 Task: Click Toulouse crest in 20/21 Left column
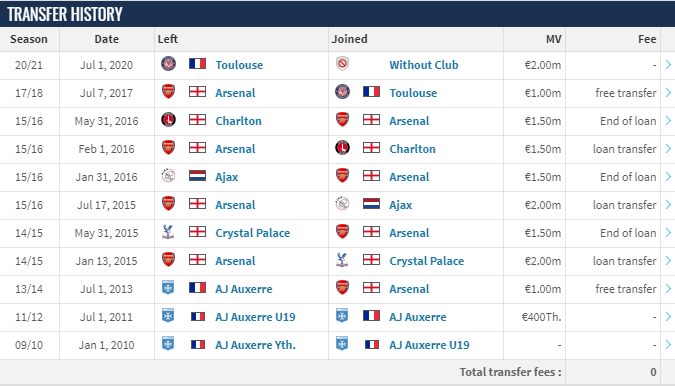(168, 64)
